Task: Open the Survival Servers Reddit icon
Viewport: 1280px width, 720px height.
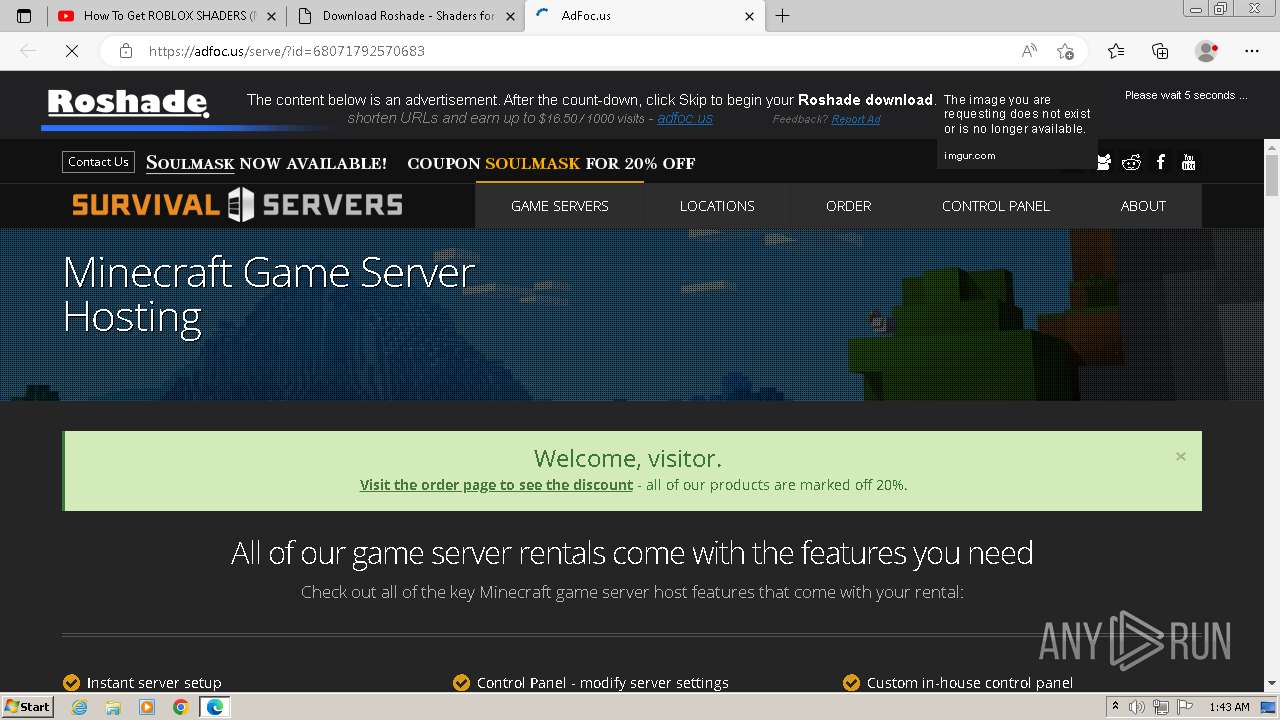Action: [1131, 162]
